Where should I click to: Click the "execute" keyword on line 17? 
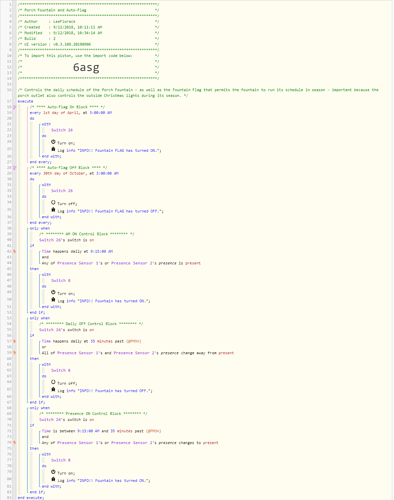tap(25, 101)
